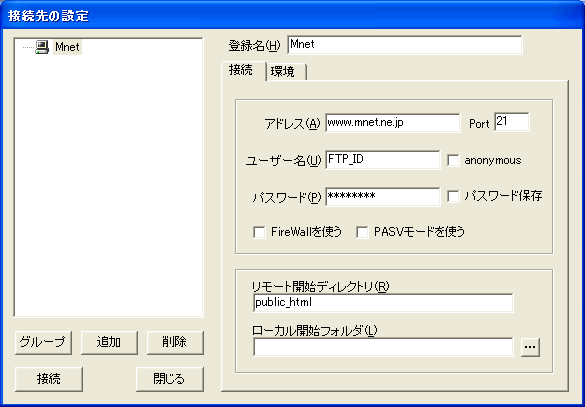This screenshot has width=585, height=407.
Task: Click the リモート開始ディレクトリ field with public_html
Action: pos(383,303)
